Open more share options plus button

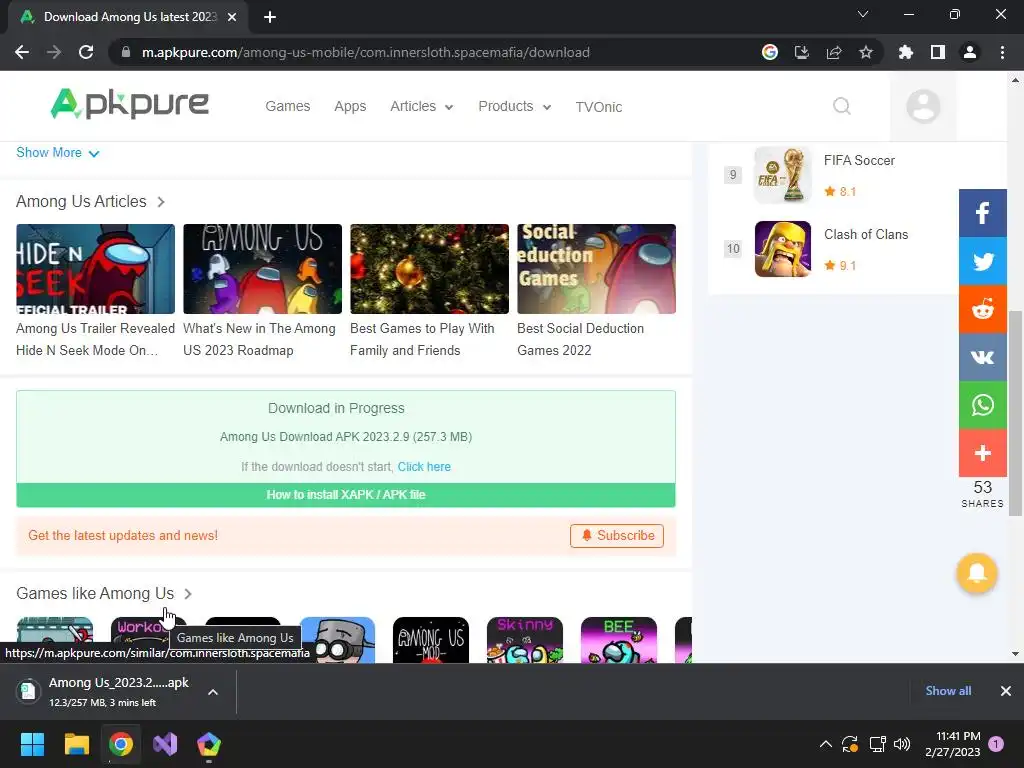click(x=982, y=453)
